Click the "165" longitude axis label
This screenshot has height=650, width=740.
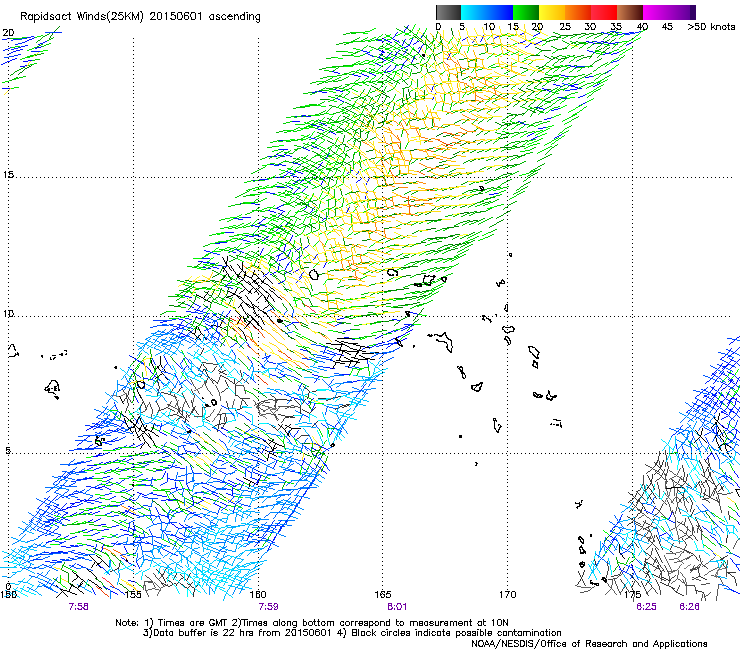(x=382, y=594)
